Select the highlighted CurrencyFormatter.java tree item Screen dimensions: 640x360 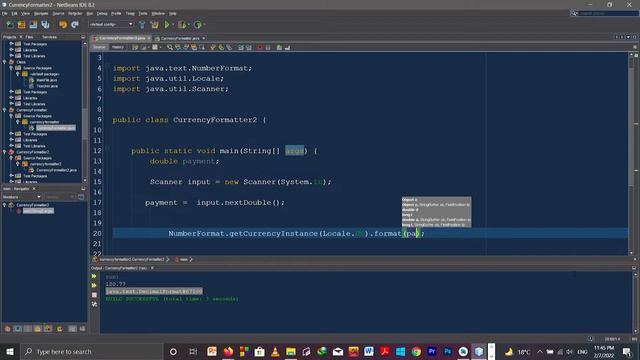tap(56, 128)
